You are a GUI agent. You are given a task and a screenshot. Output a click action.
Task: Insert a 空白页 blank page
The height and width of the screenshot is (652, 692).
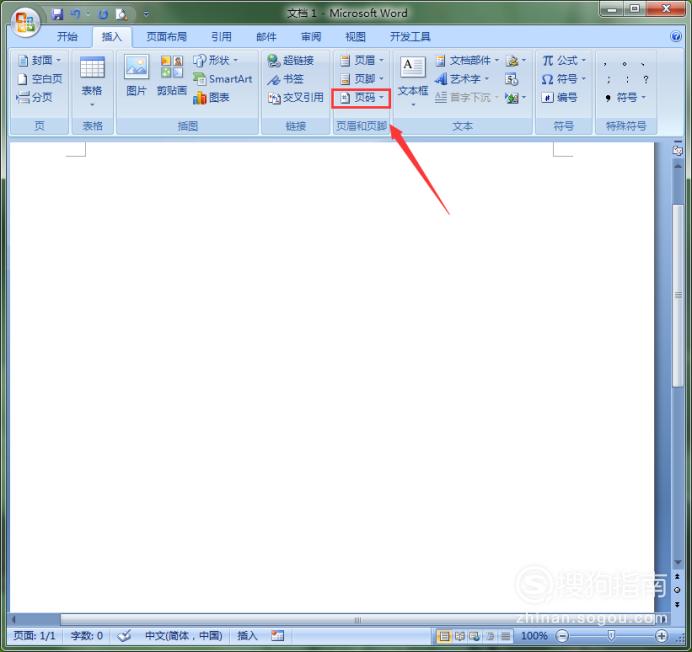pos(40,79)
